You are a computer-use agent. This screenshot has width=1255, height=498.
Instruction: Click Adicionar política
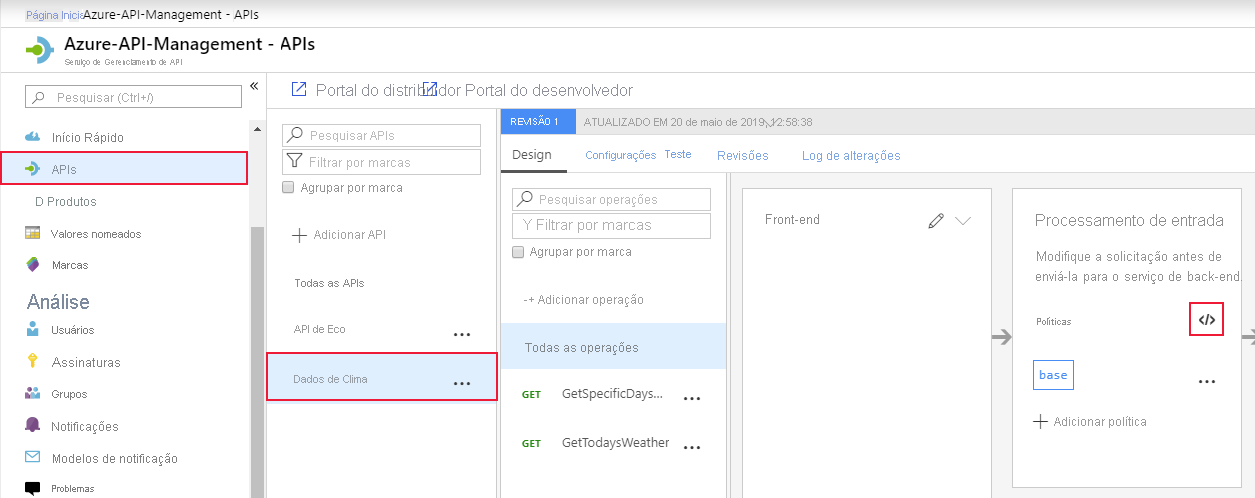point(1100,422)
